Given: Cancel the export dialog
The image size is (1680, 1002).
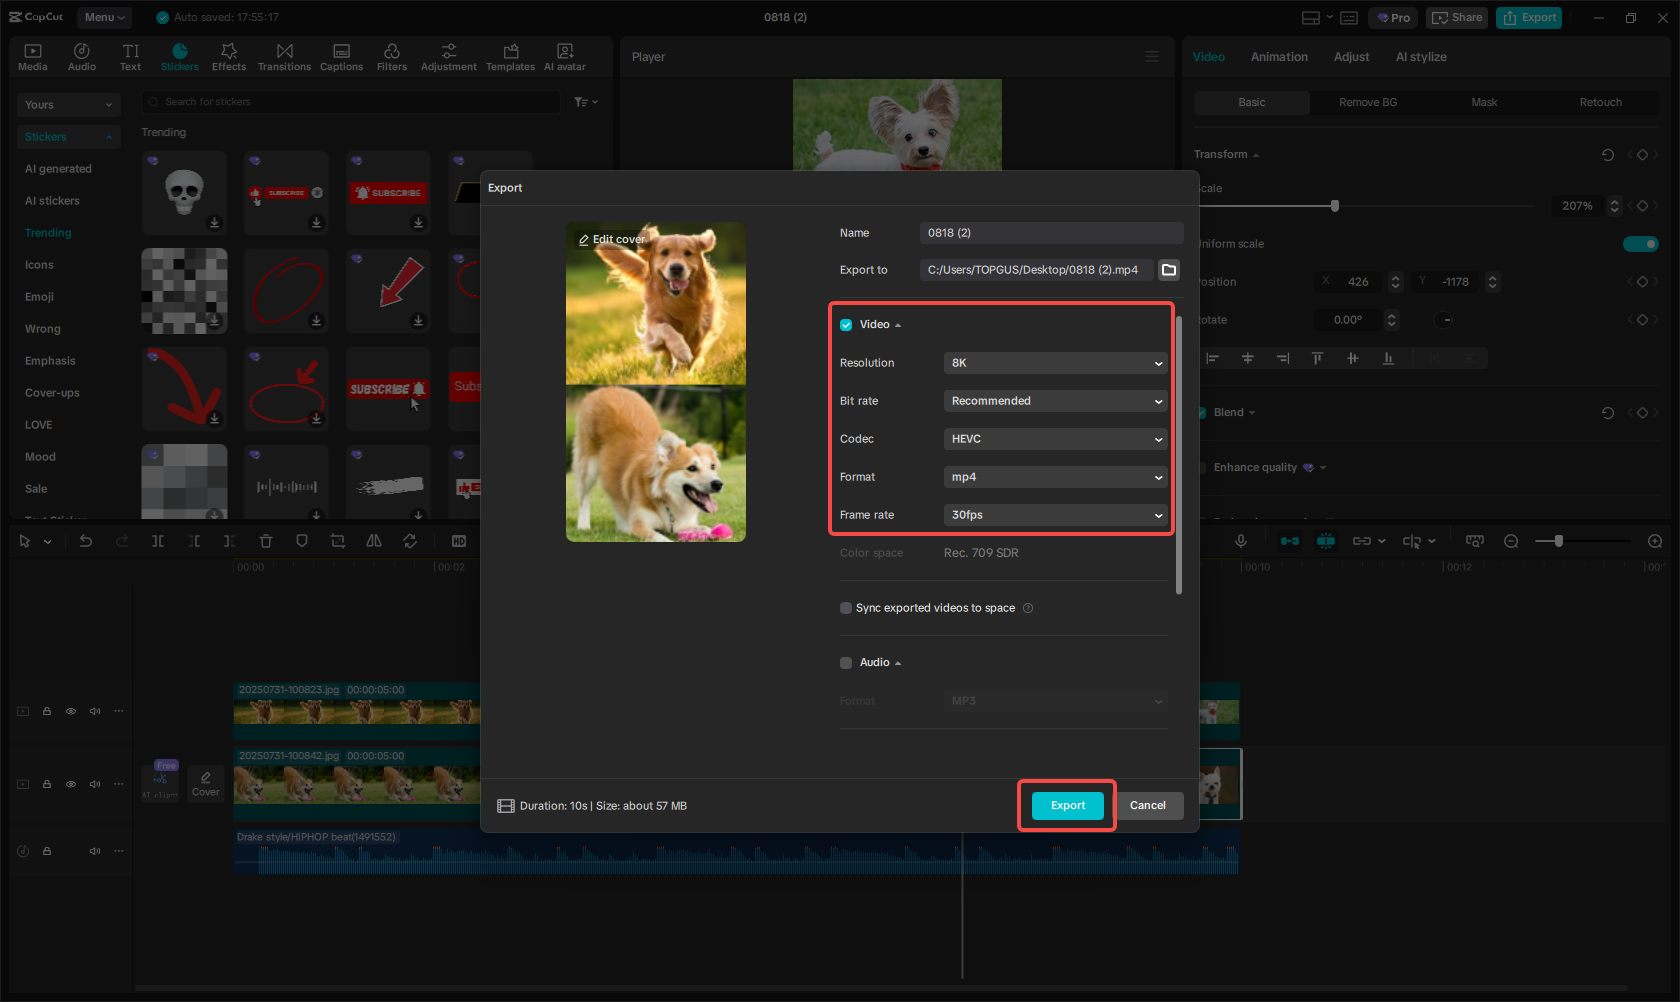Looking at the screenshot, I should 1148,805.
